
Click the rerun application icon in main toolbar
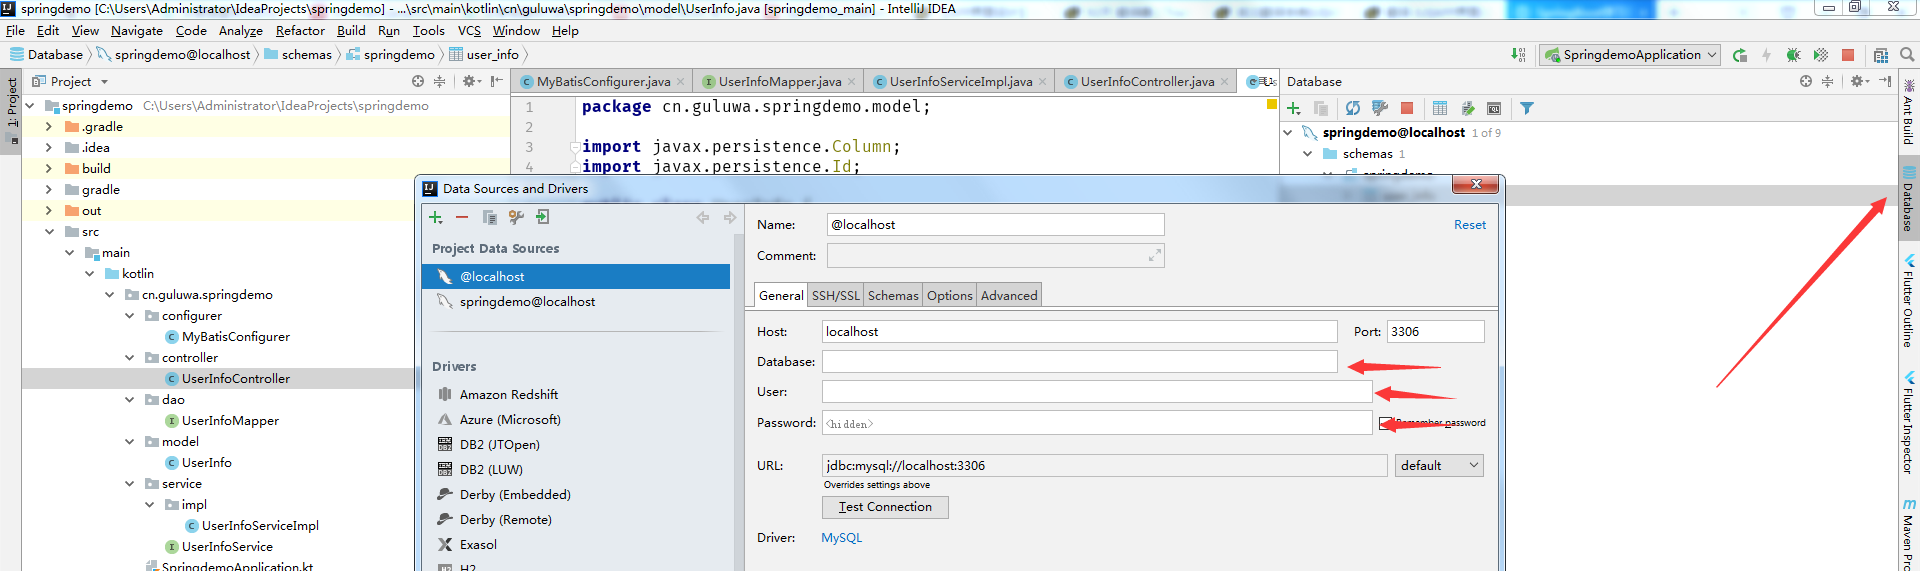point(1740,55)
